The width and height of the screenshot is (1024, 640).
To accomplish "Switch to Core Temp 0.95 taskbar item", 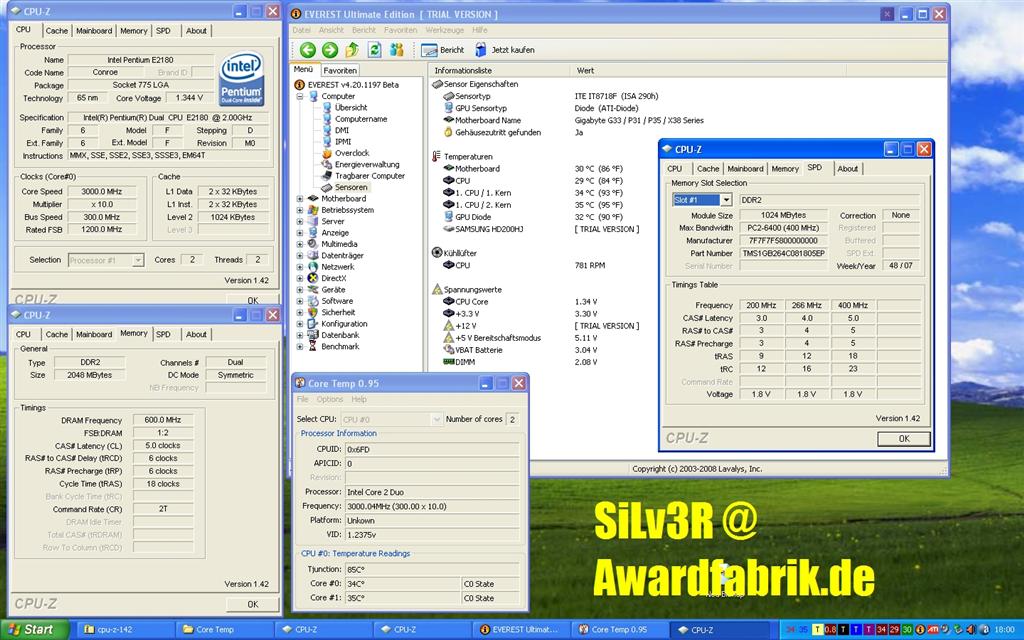I will pyautogui.click(x=619, y=630).
